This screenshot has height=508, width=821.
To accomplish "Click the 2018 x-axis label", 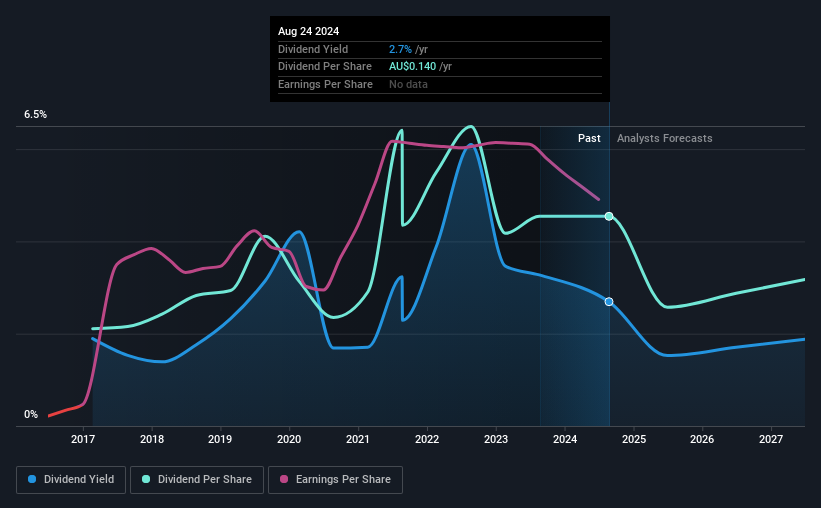I will [x=152, y=439].
